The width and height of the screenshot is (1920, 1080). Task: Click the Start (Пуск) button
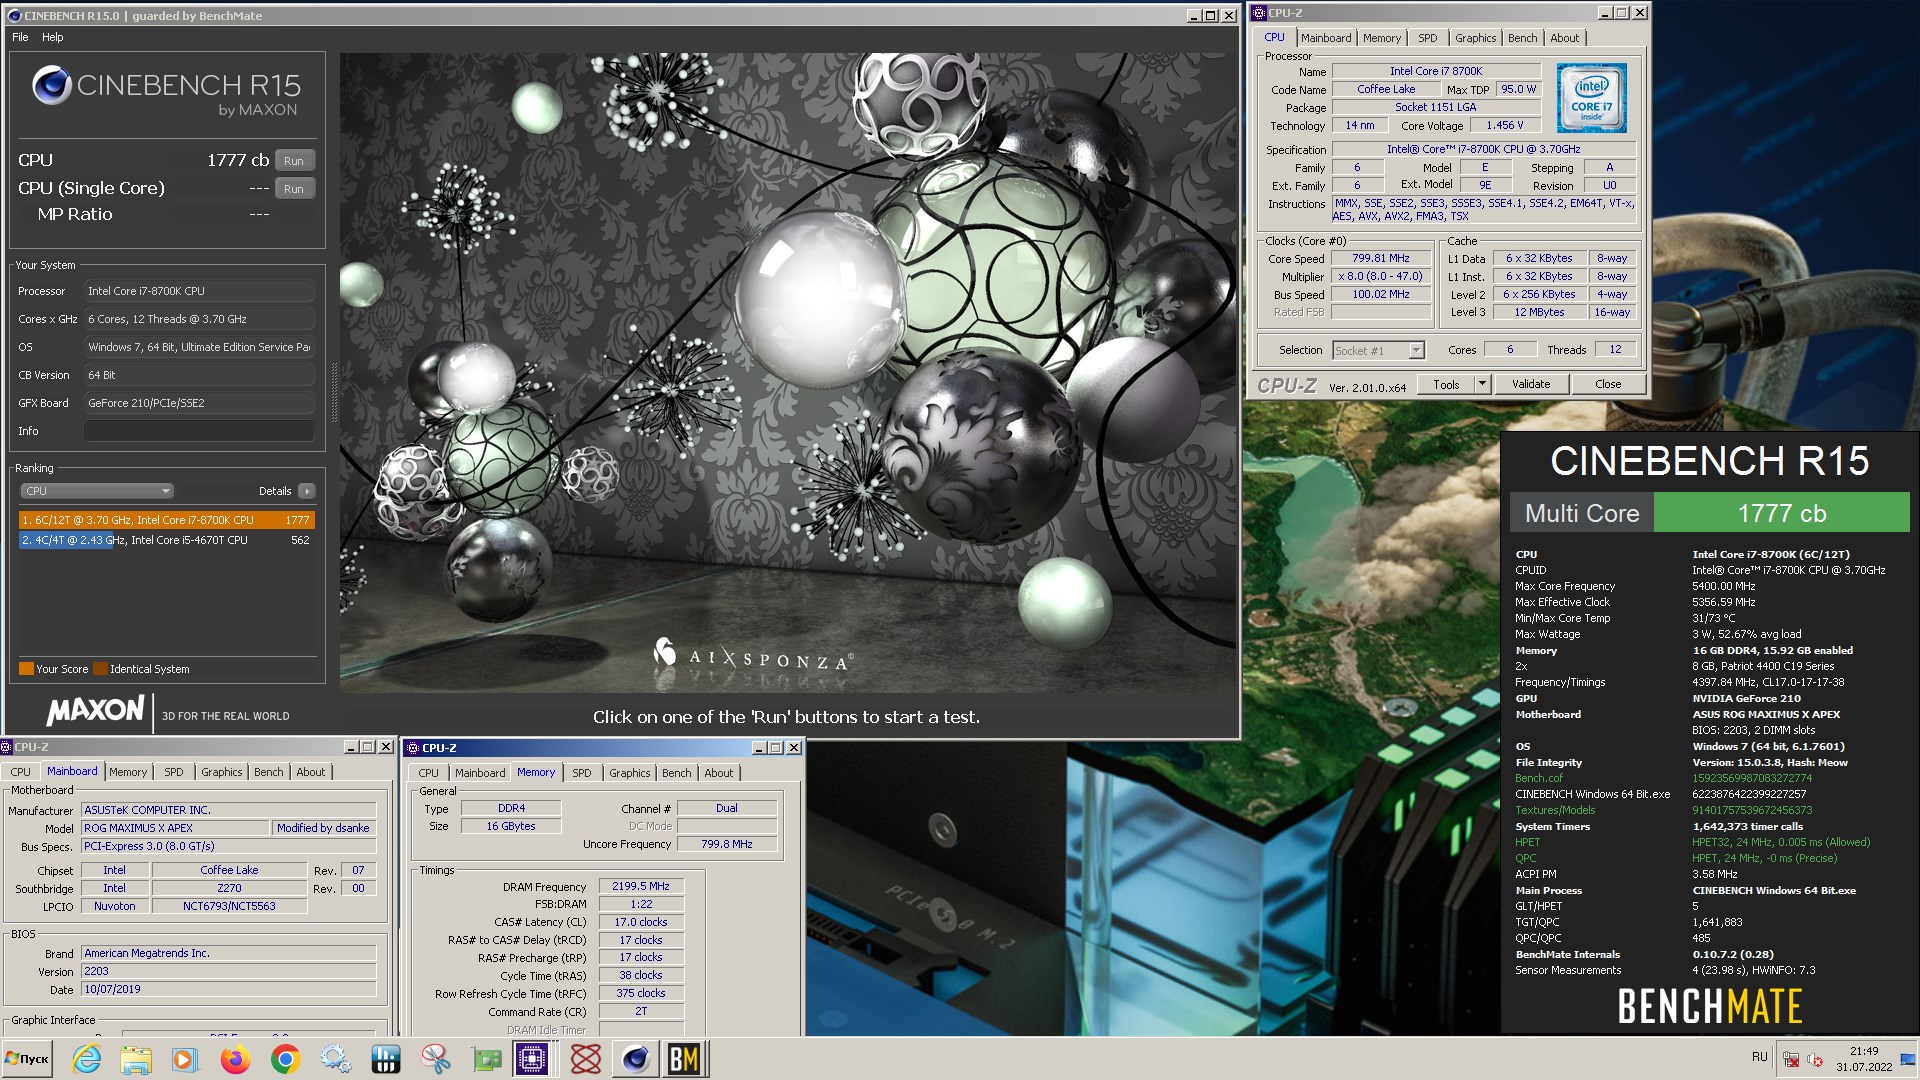(27, 1058)
